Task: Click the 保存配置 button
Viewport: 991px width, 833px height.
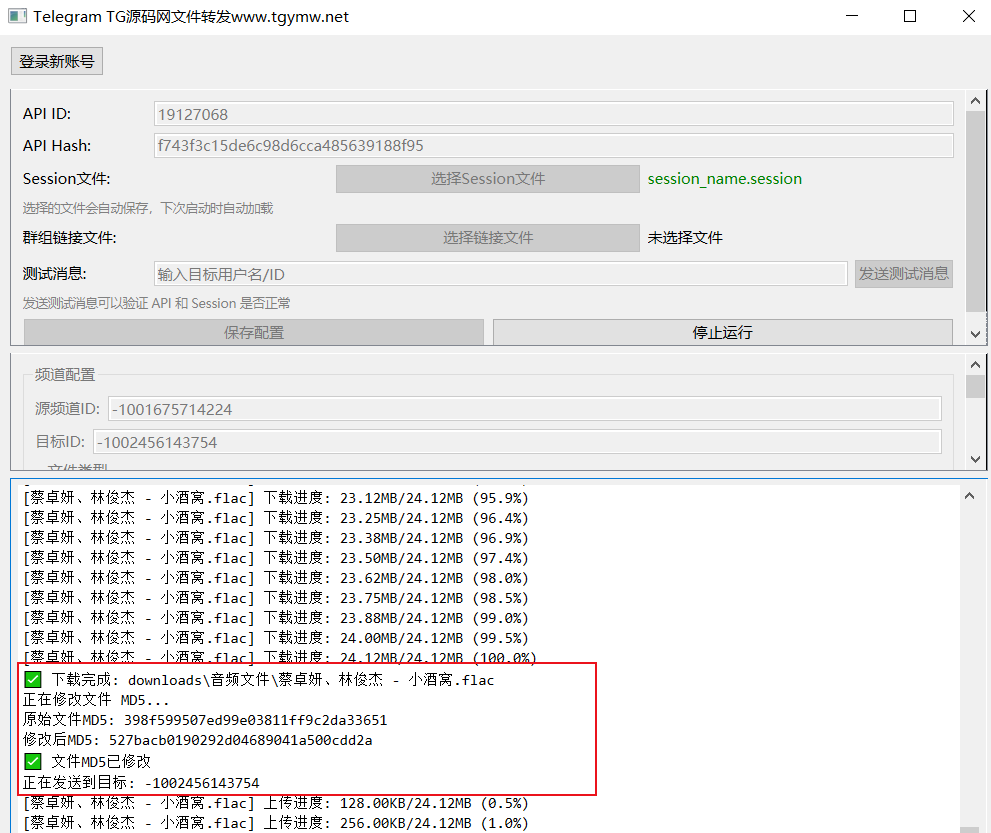Action: (x=254, y=332)
